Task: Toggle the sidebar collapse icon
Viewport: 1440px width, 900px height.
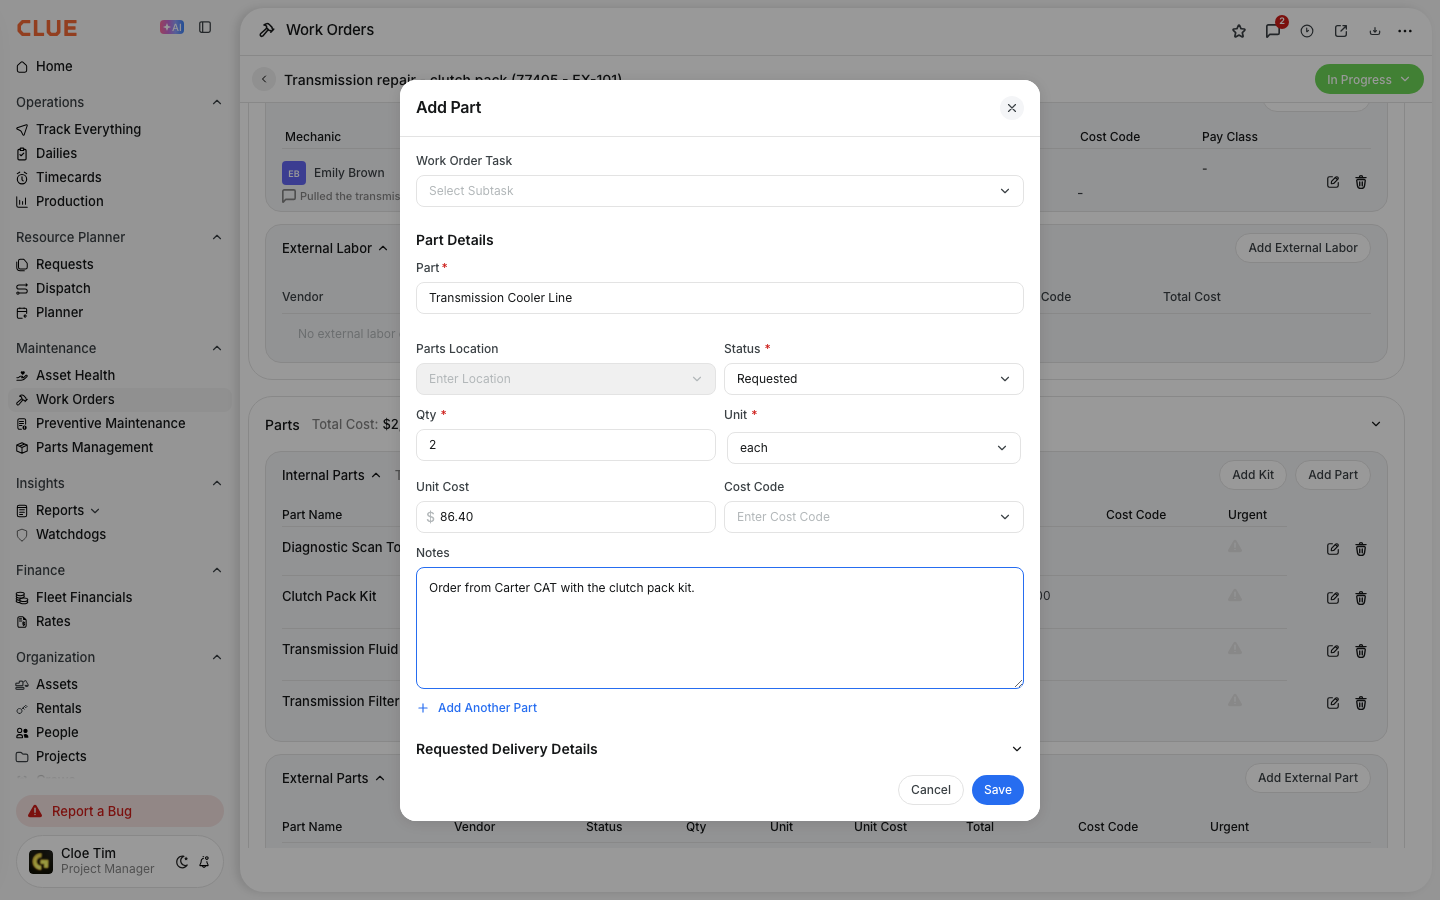Action: click(x=205, y=28)
